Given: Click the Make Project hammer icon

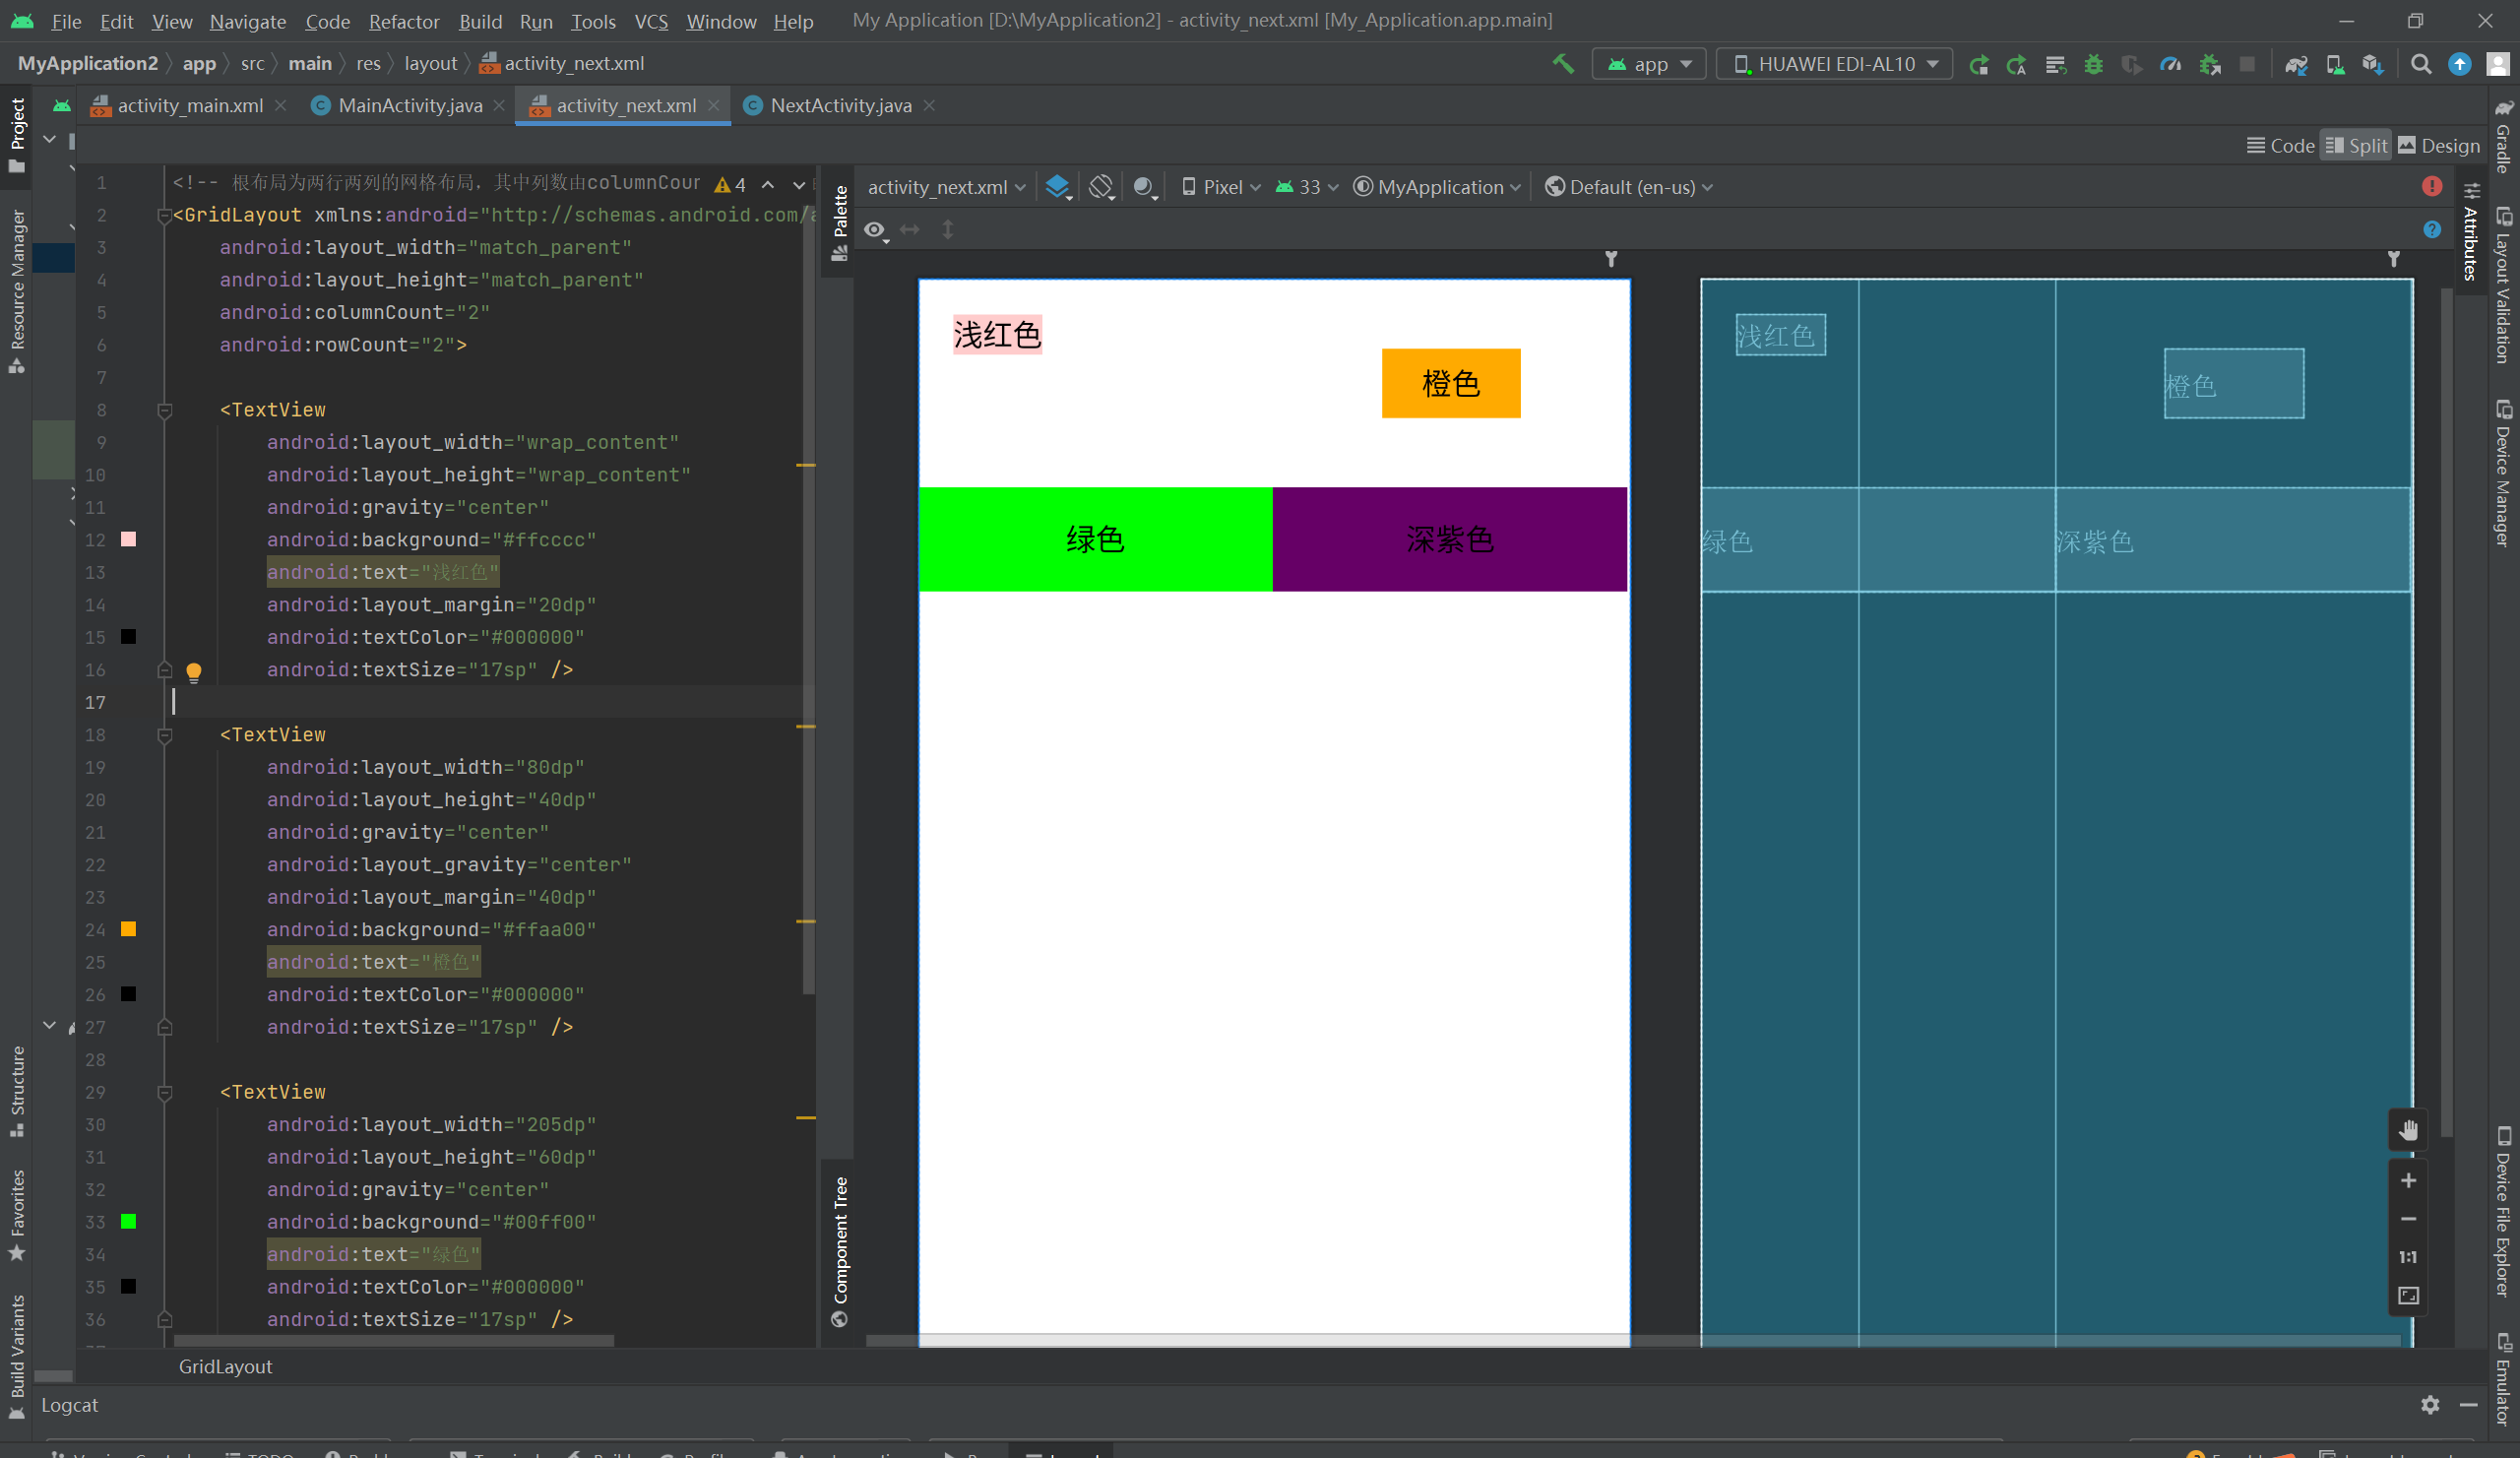Looking at the screenshot, I should [x=1563, y=64].
